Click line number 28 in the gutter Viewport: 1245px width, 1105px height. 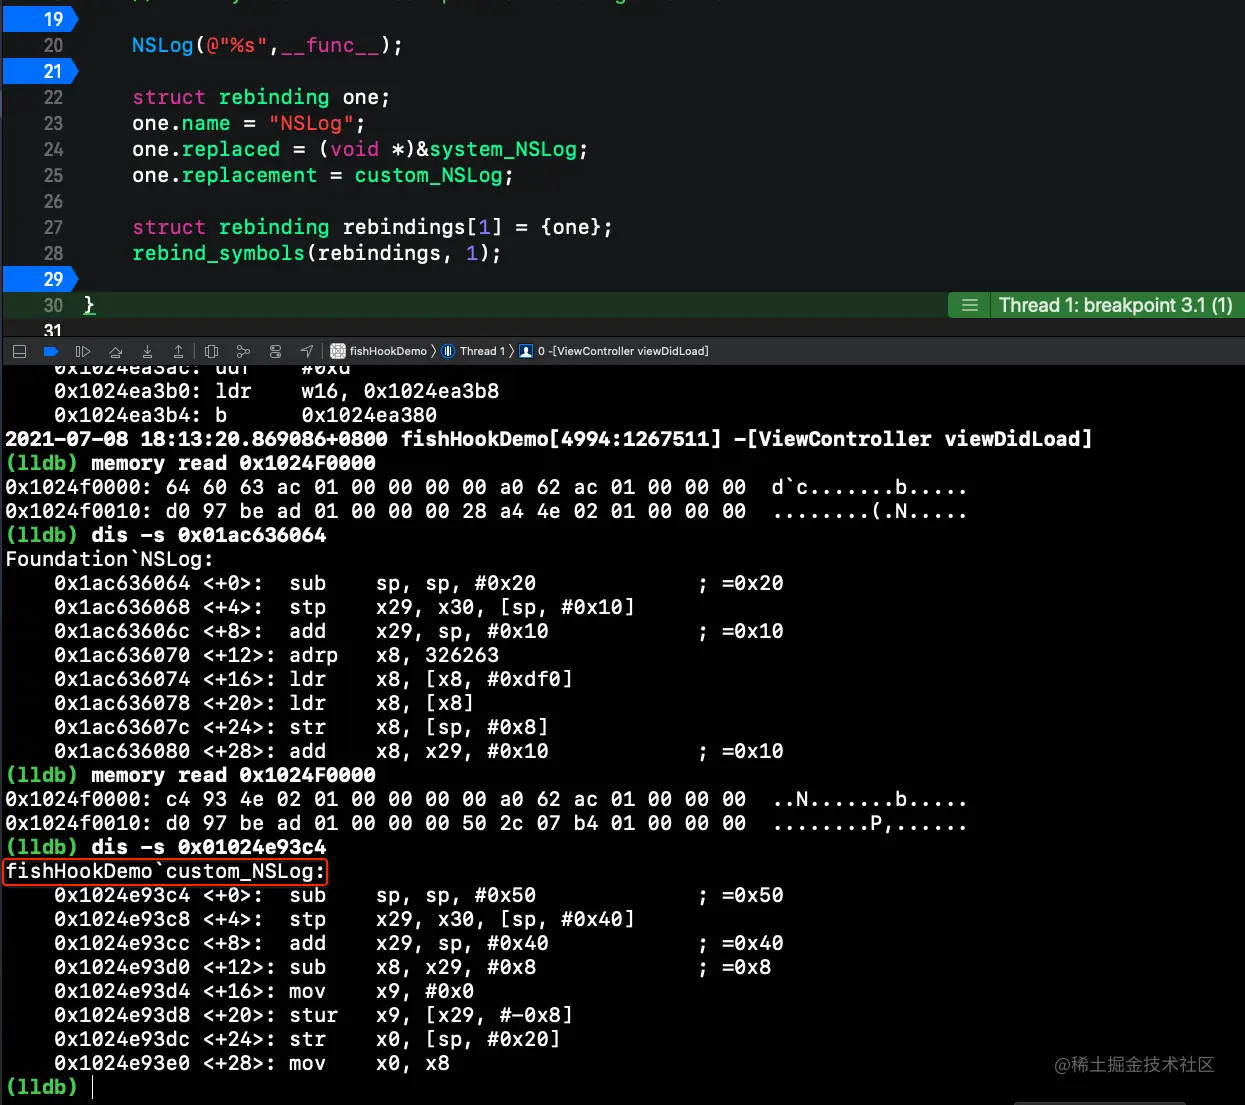pos(53,253)
